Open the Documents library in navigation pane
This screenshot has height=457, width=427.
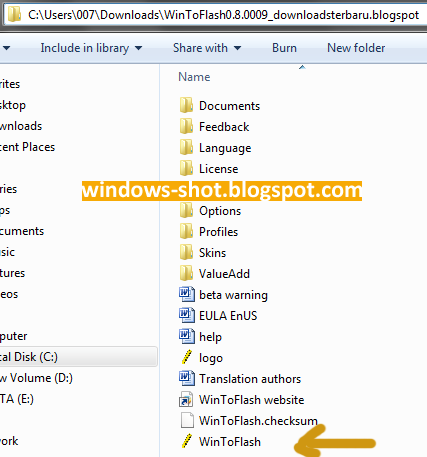click(x=22, y=231)
